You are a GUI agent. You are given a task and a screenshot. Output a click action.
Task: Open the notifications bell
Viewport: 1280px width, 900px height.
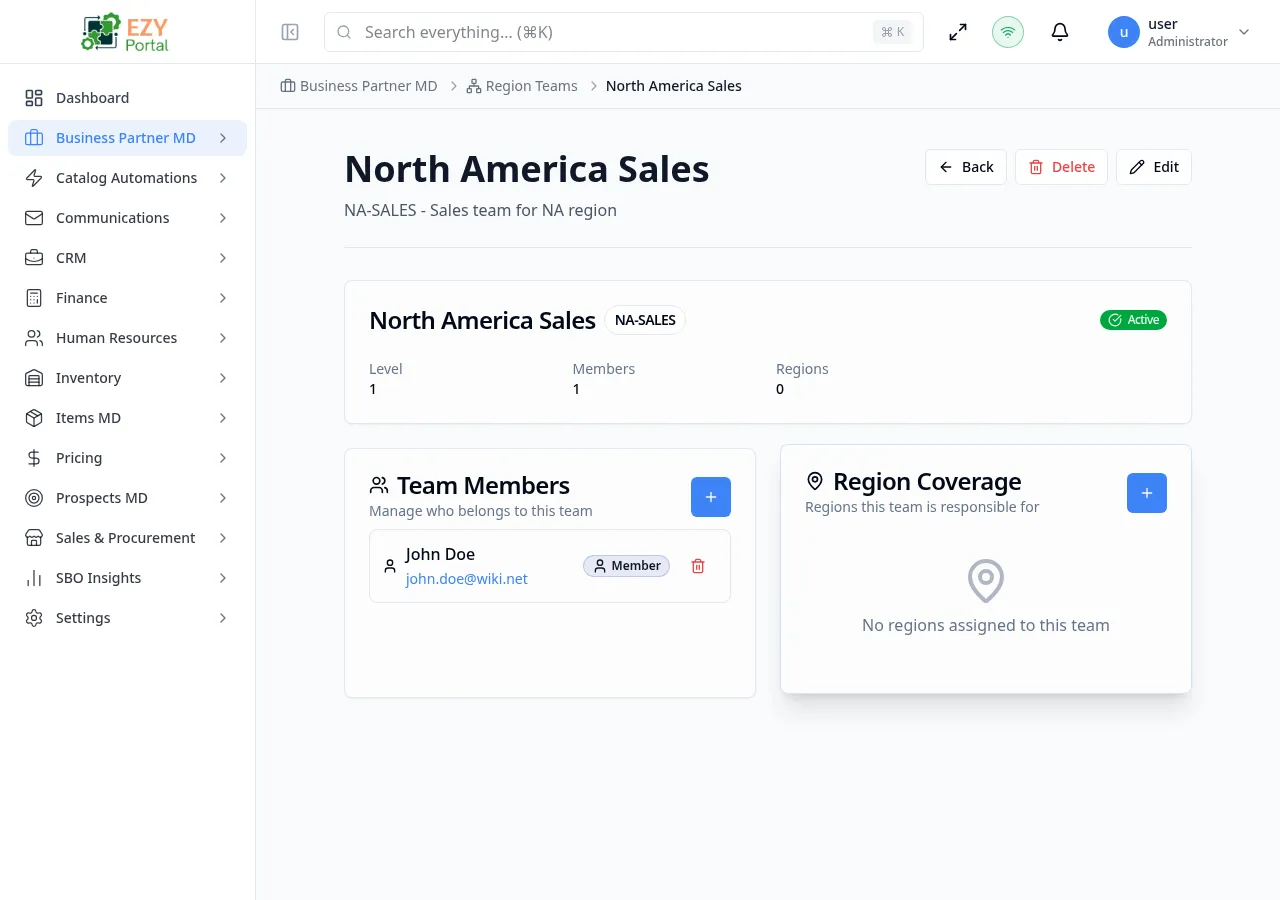click(x=1060, y=32)
